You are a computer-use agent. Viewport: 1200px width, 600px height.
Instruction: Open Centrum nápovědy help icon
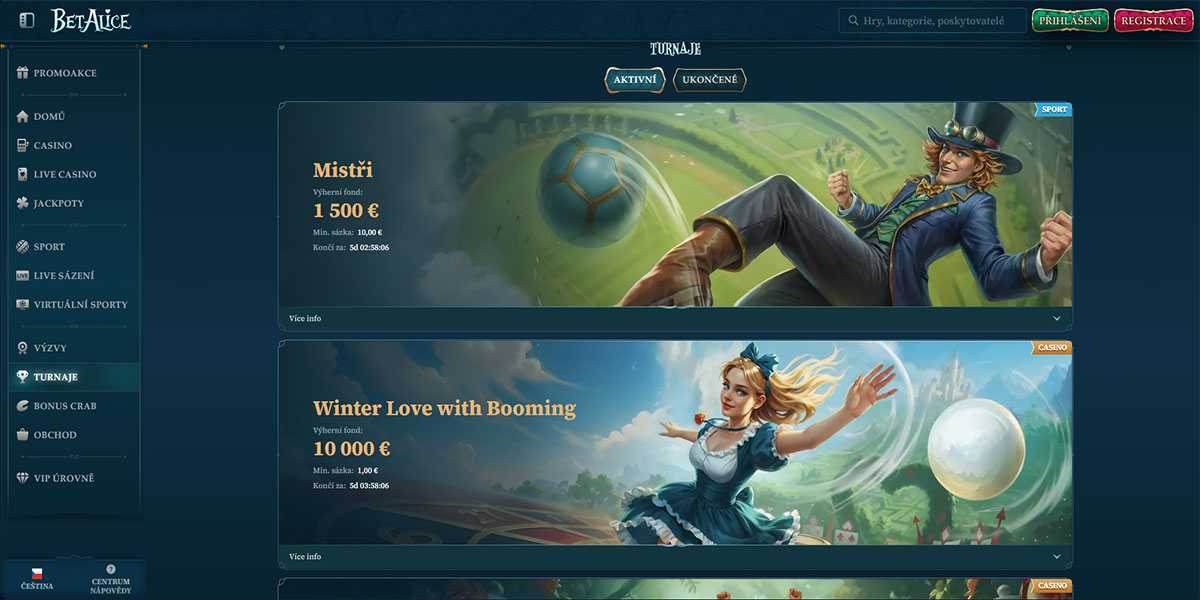[111, 569]
